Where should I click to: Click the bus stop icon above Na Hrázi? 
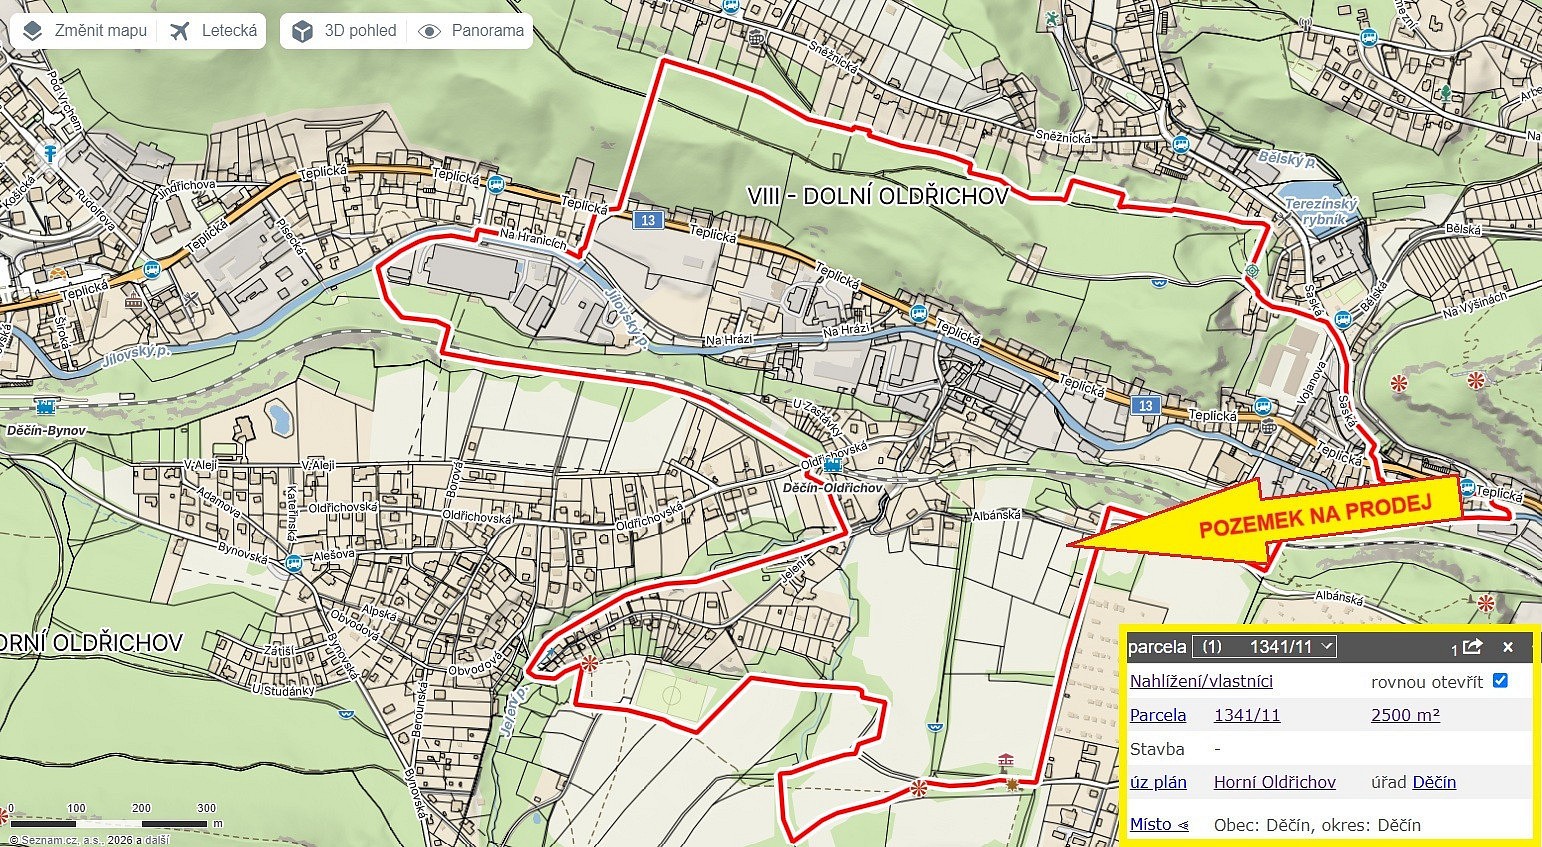click(919, 313)
